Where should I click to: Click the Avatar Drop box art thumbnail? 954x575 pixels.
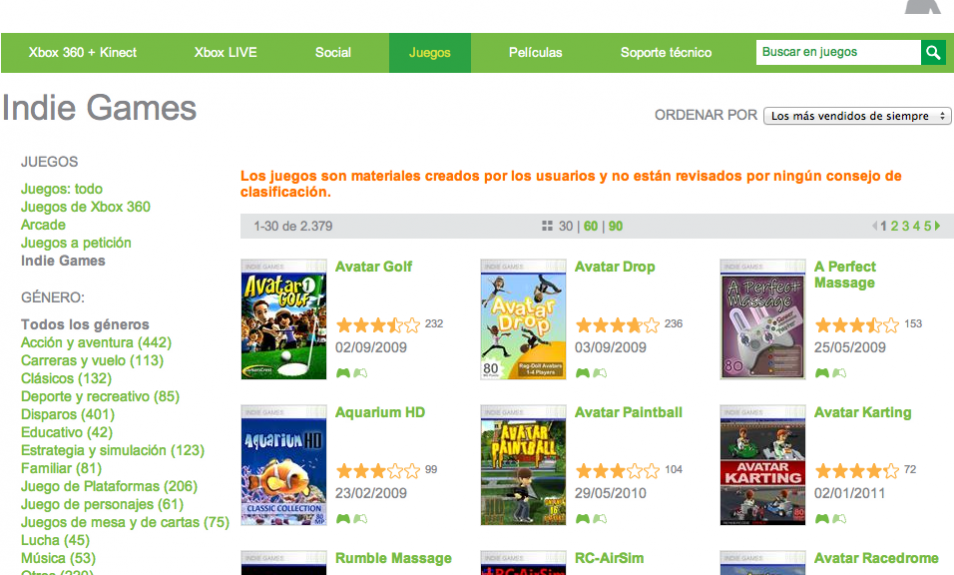(523, 319)
